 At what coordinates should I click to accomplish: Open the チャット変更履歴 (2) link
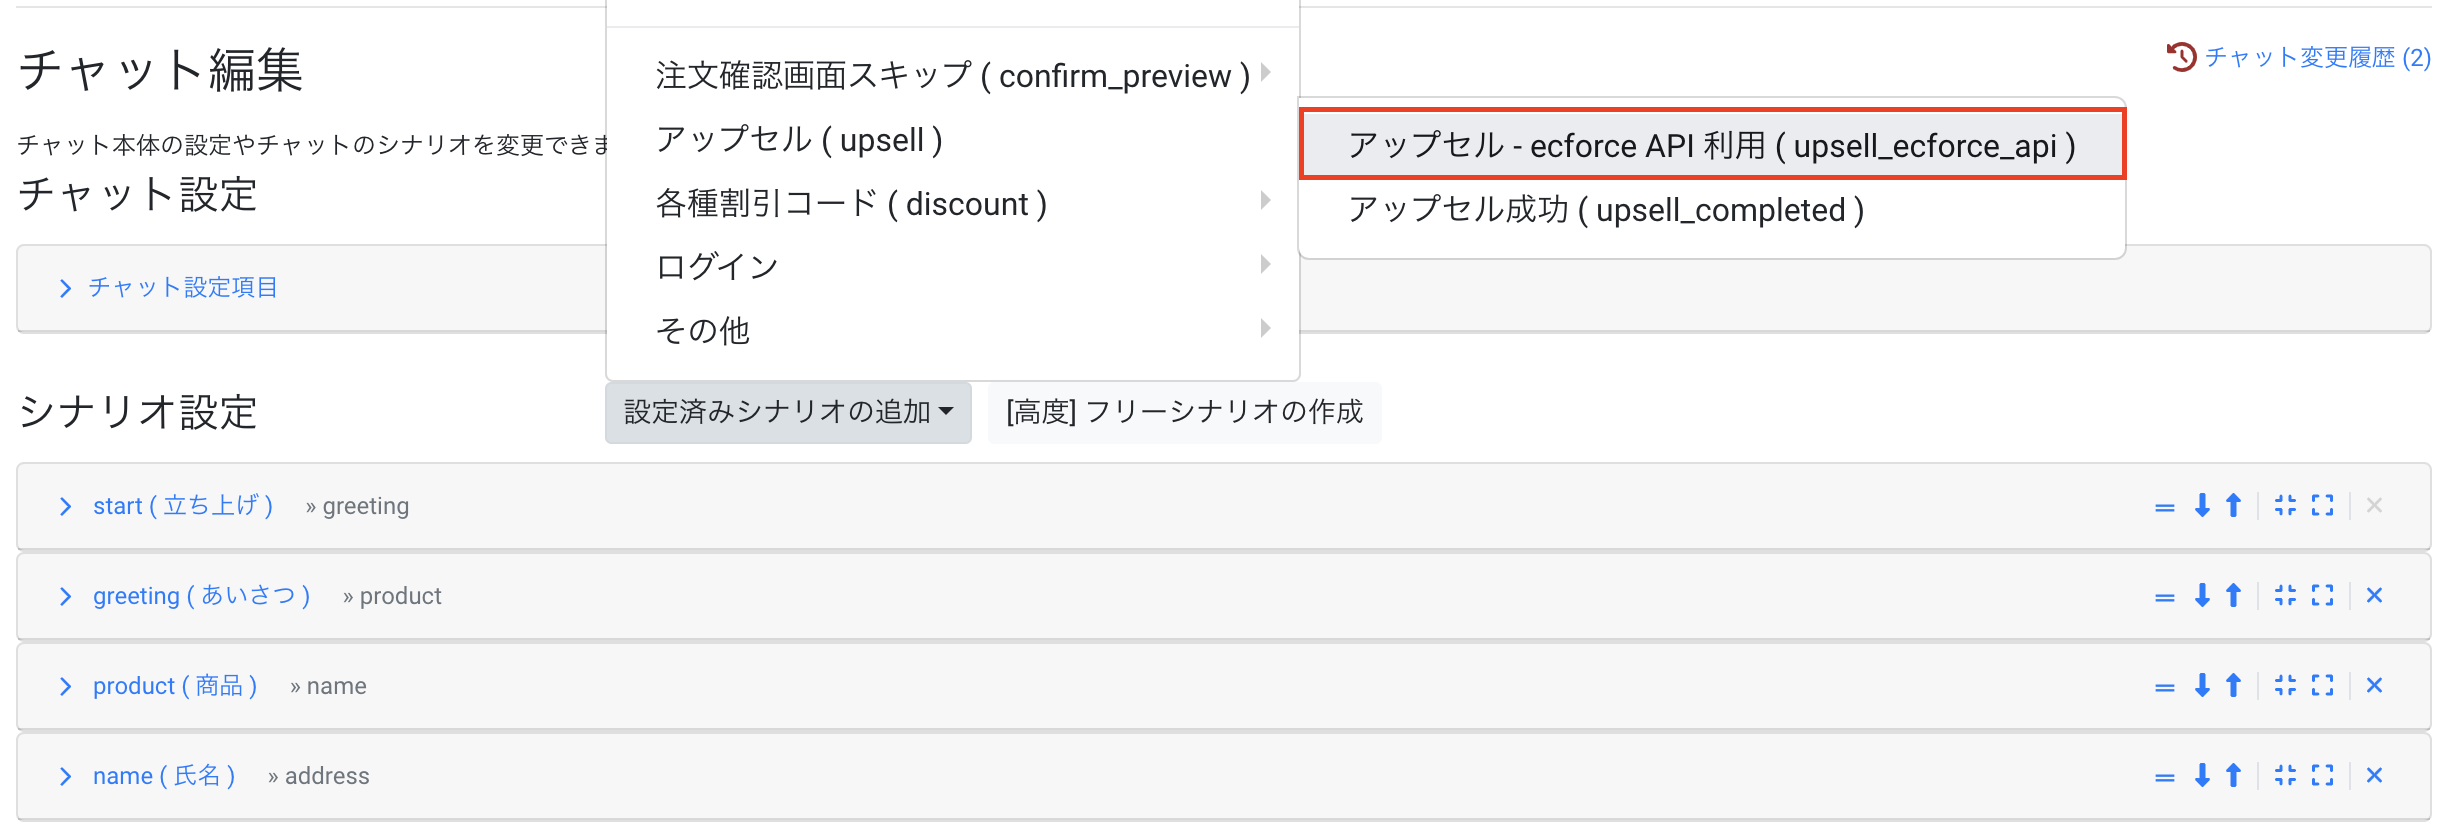[x=2317, y=57]
